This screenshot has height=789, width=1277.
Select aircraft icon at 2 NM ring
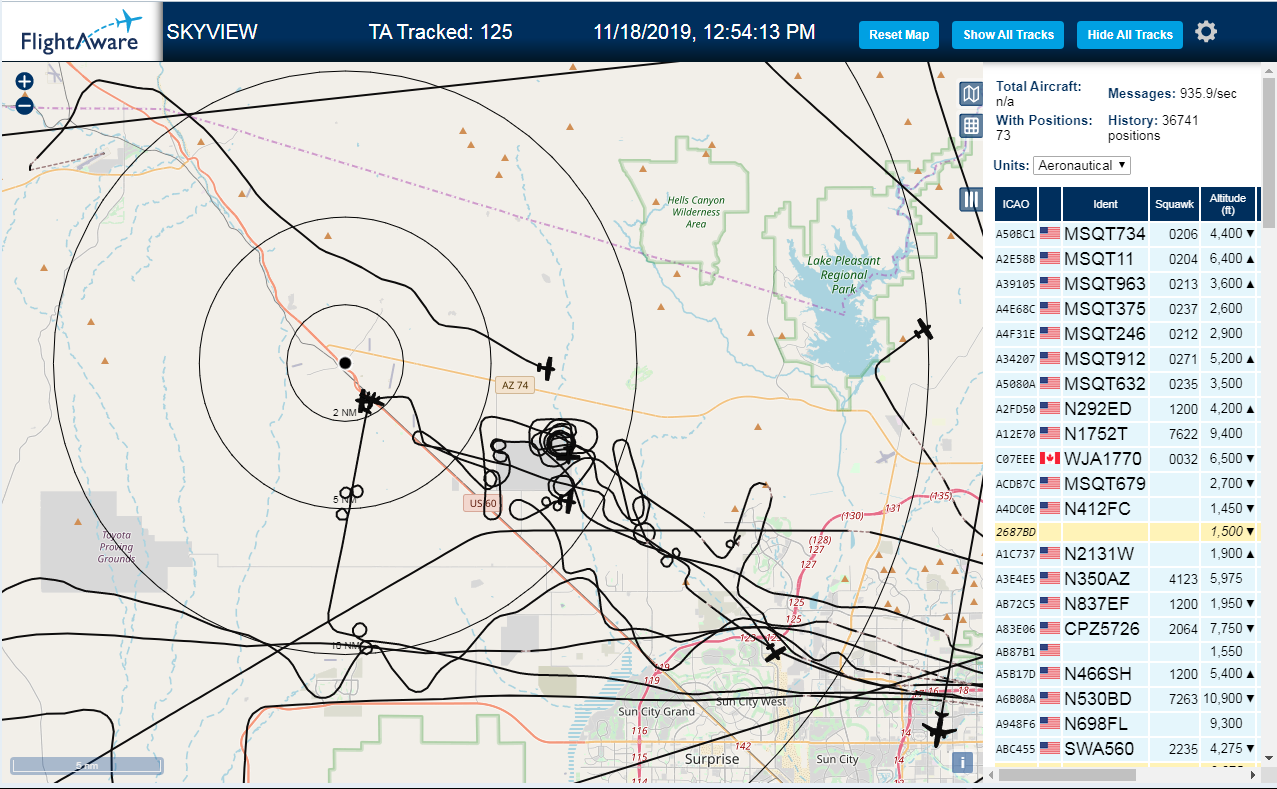pyautogui.click(x=369, y=401)
